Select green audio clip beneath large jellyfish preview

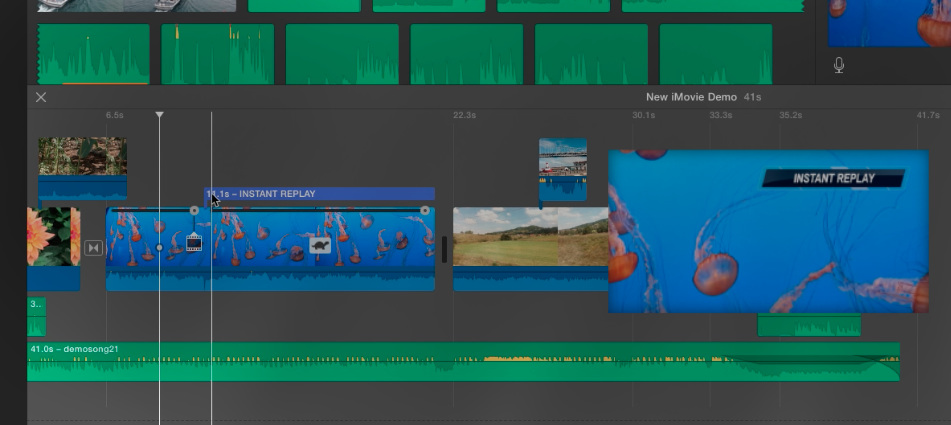808,325
